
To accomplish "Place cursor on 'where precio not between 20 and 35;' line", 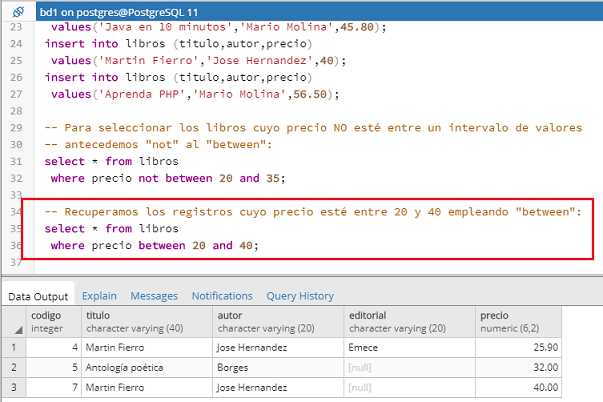I will coord(168,178).
